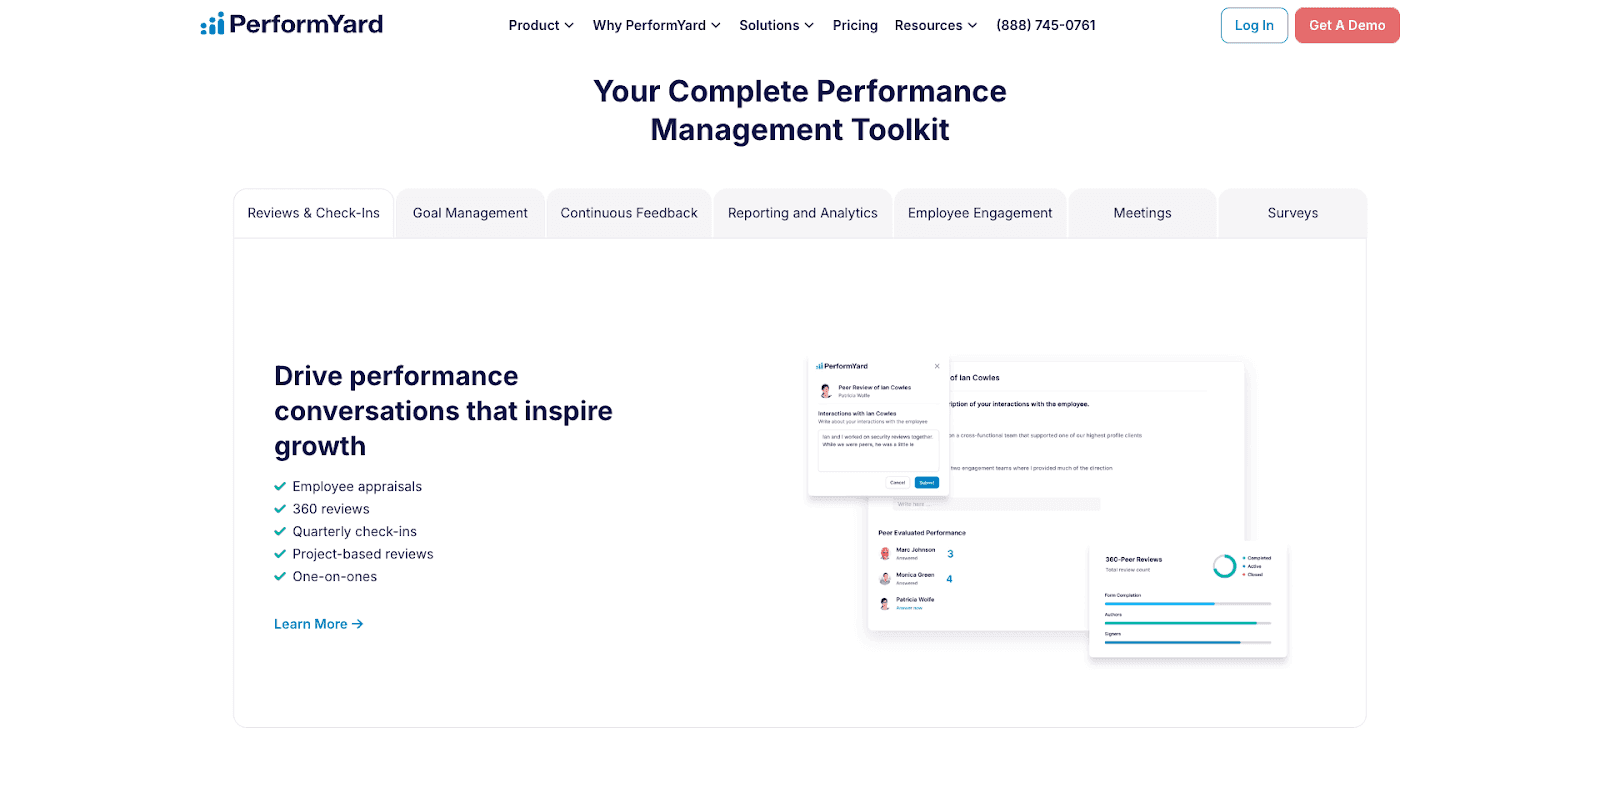Viewport: 1600px width, 788px height.
Task: Select the Reviews & Check-Ins tab
Action: (x=314, y=213)
